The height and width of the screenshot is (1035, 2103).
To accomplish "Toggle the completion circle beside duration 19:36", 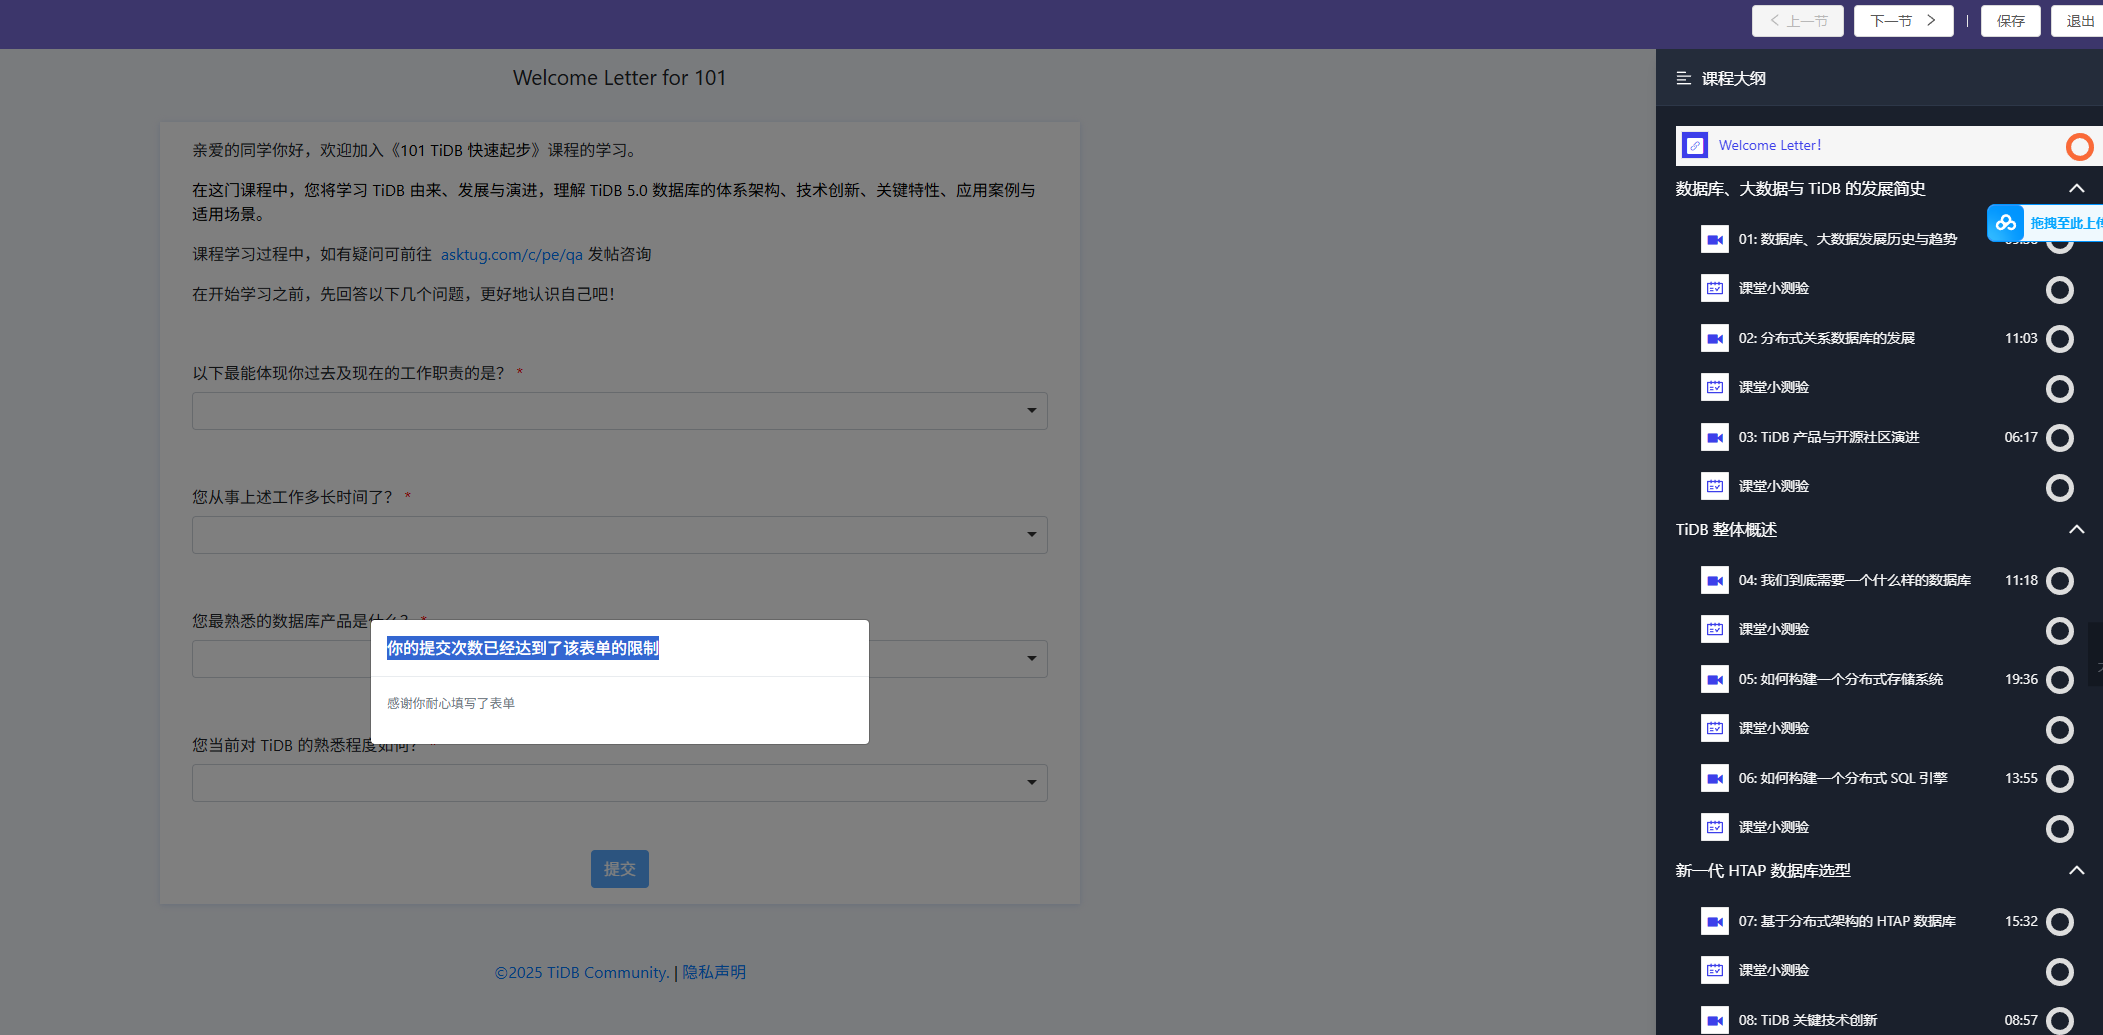I will (x=2060, y=680).
